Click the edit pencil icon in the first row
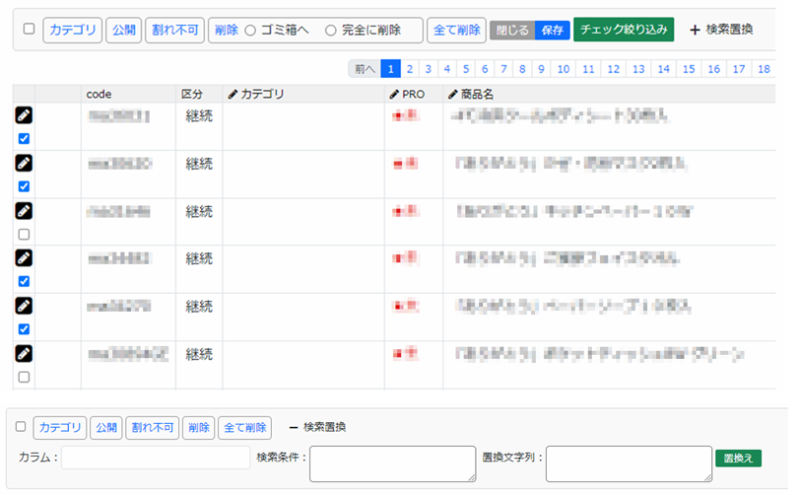Image resolution: width=800 pixels, height=498 pixels. tap(24, 116)
